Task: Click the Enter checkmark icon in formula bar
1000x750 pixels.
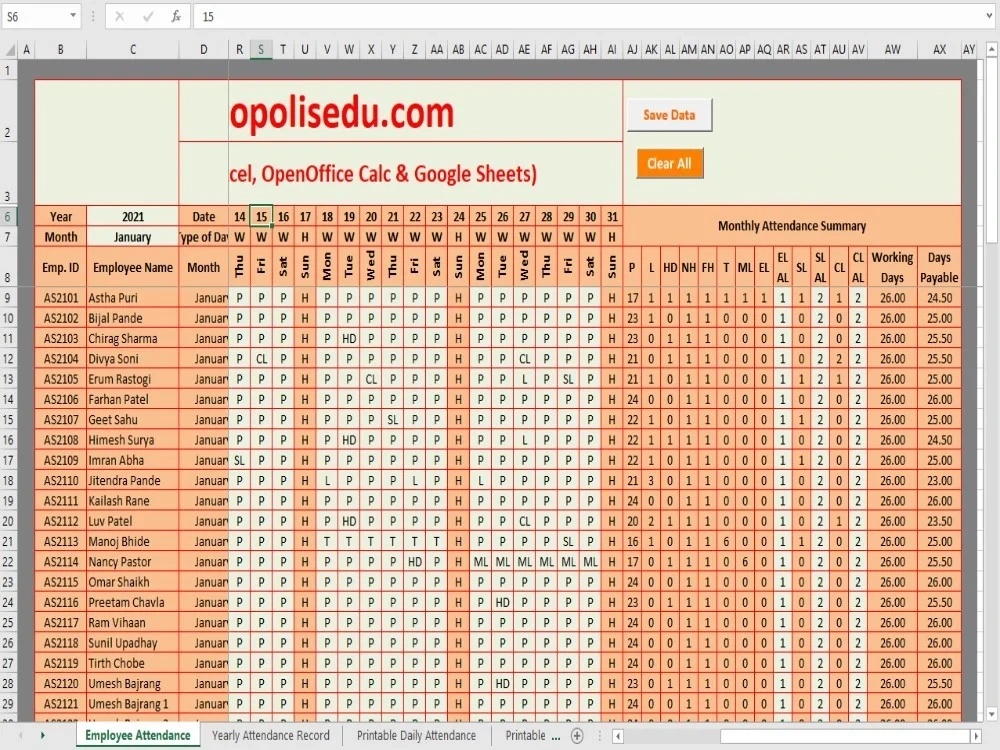Action: tap(148, 17)
